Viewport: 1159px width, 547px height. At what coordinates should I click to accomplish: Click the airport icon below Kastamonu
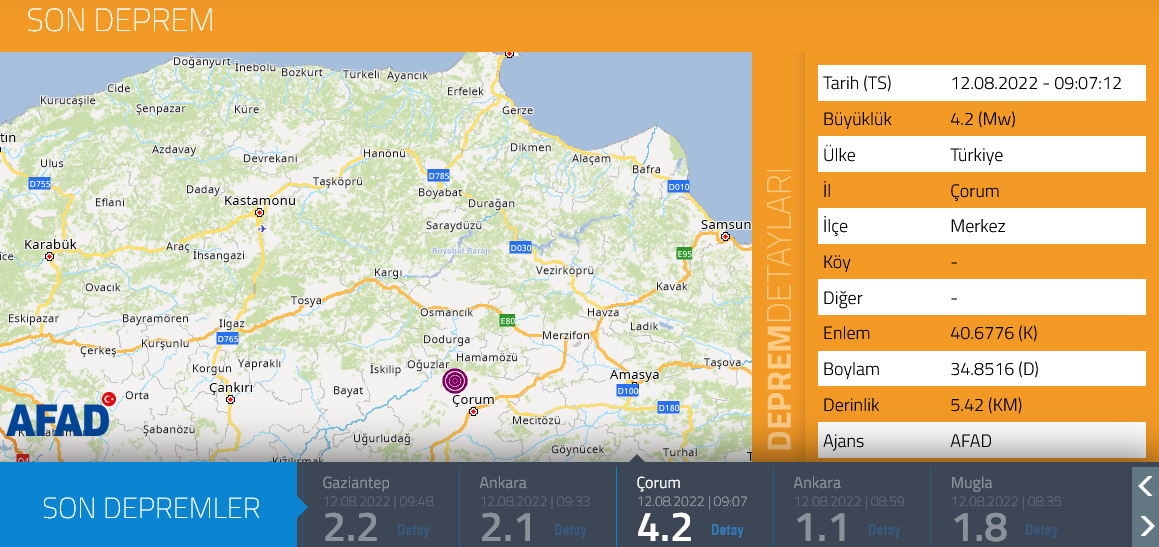click(262, 228)
